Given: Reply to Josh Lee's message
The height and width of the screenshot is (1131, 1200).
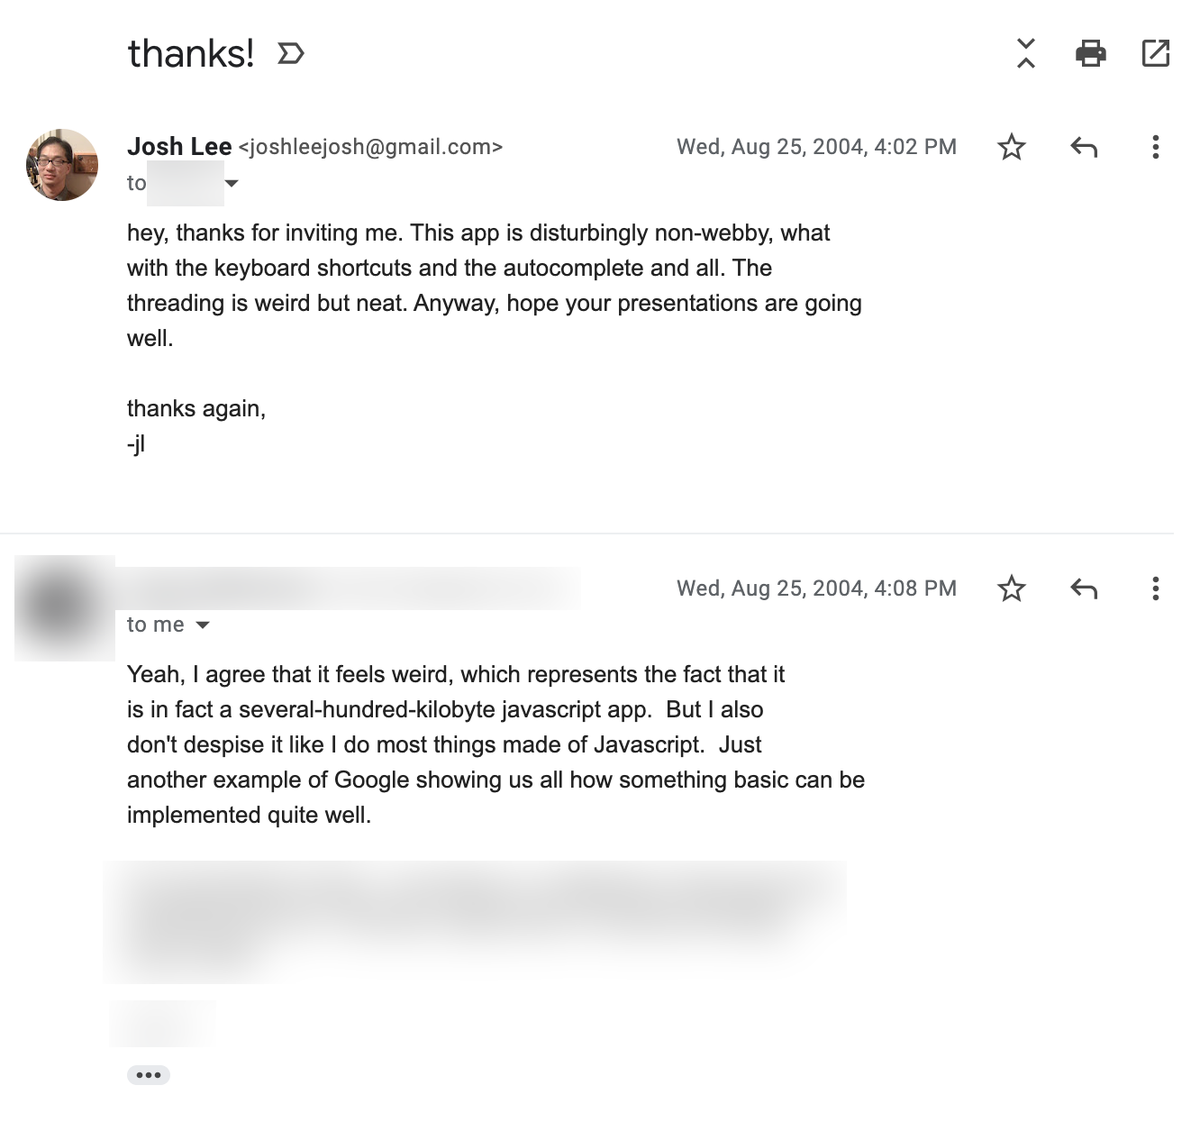Looking at the screenshot, I should [1084, 148].
